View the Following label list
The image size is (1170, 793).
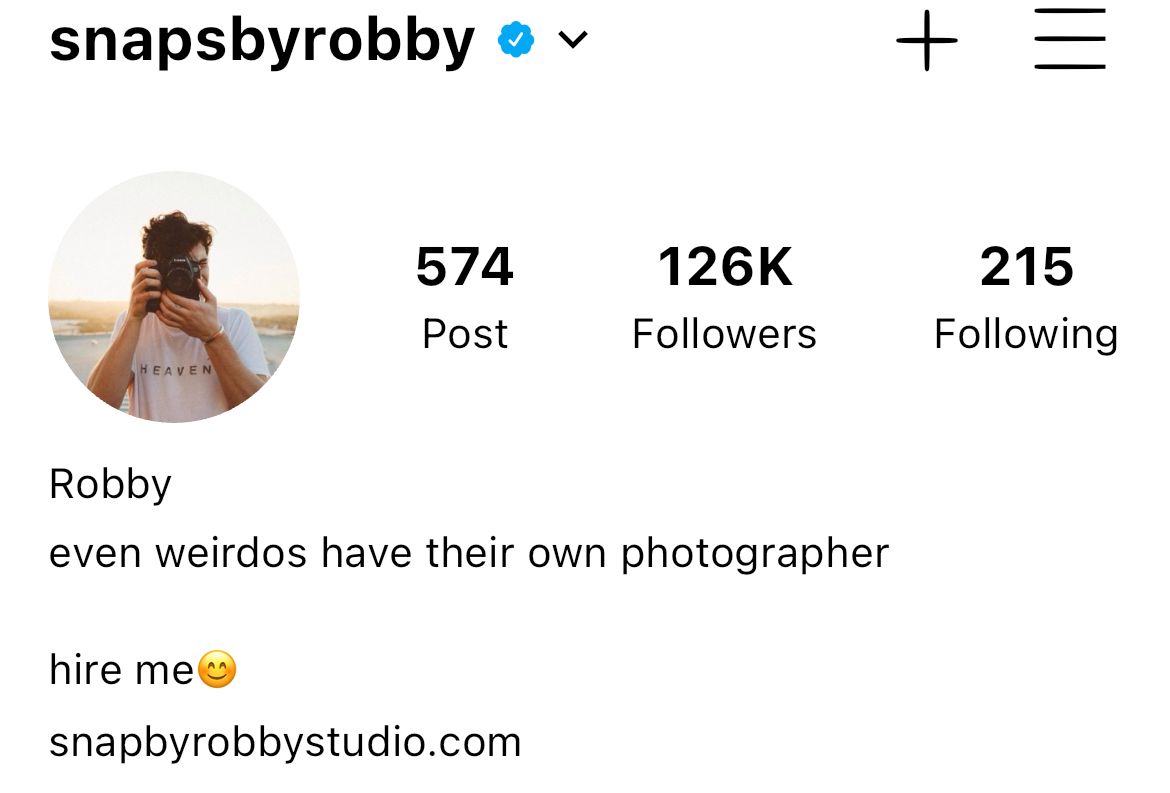1026,335
